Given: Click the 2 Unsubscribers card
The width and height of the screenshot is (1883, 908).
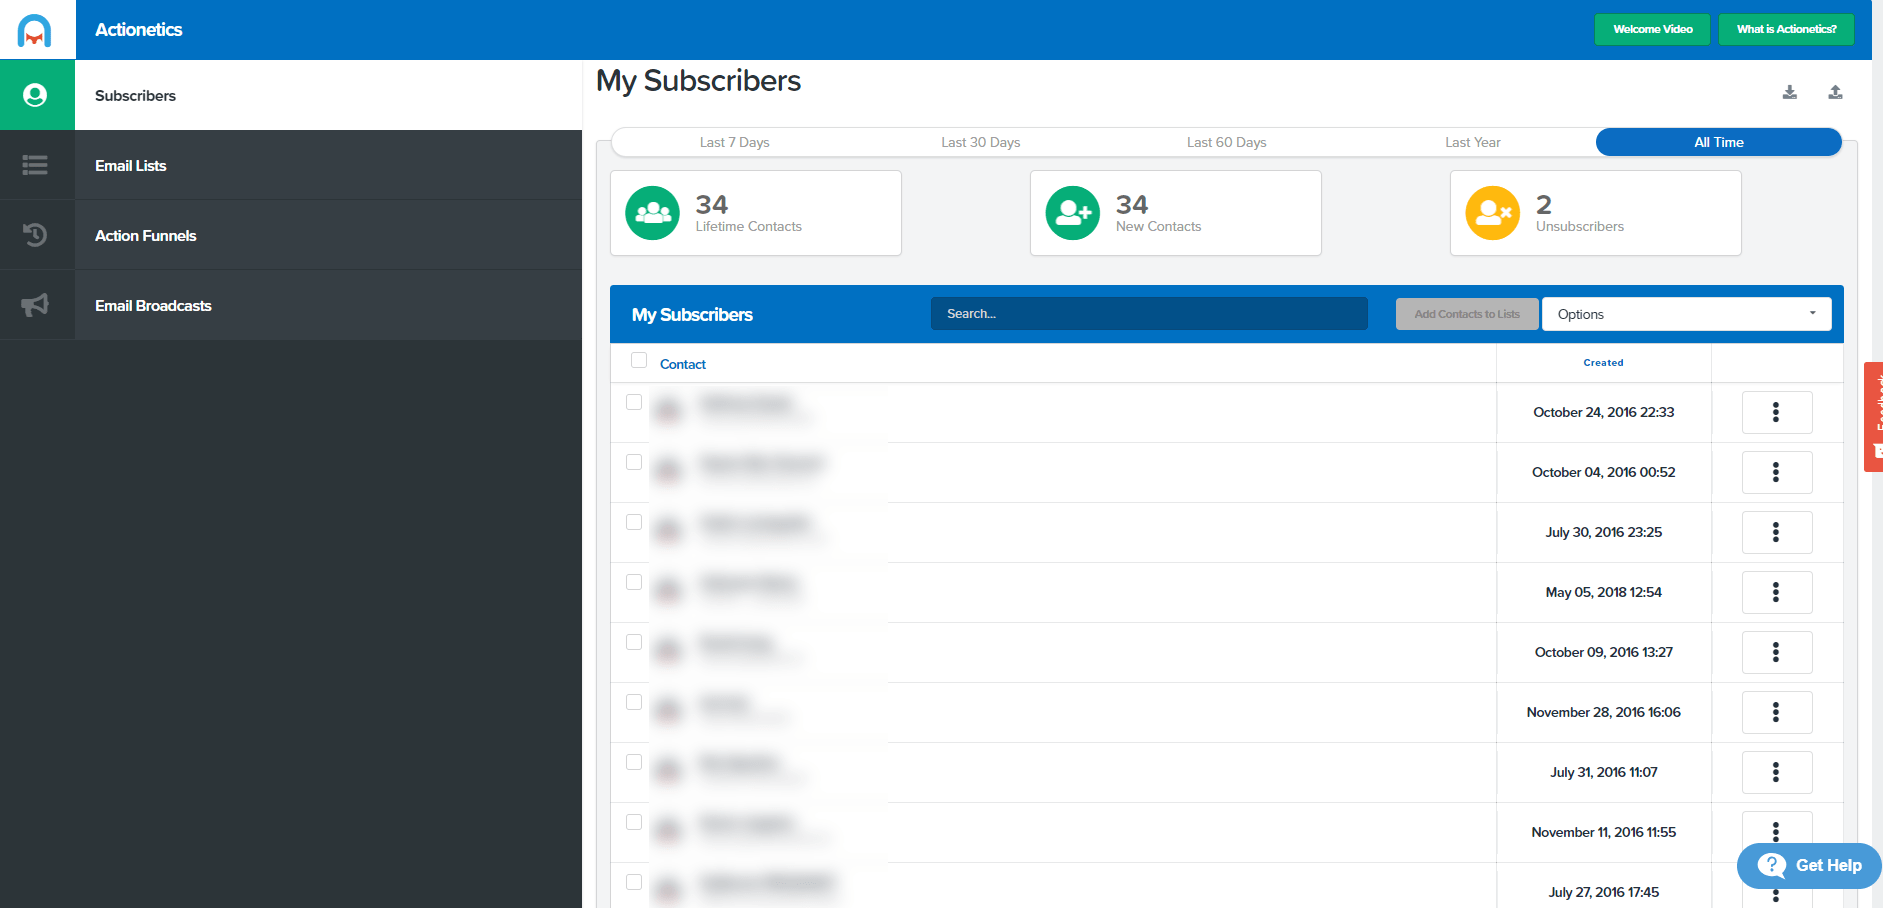Looking at the screenshot, I should click(x=1596, y=213).
